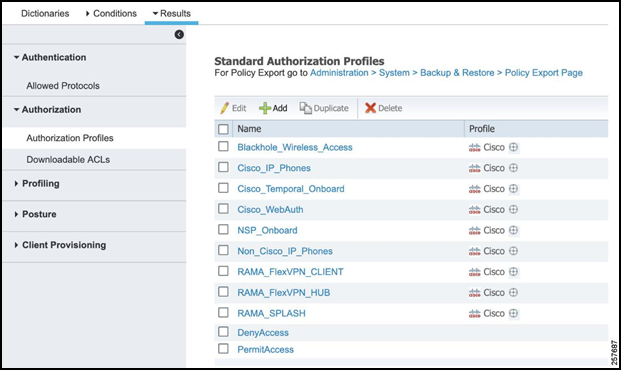Check the Cisco_WebAuth checkbox
This screenshot has height=370, width=621.
223,208
